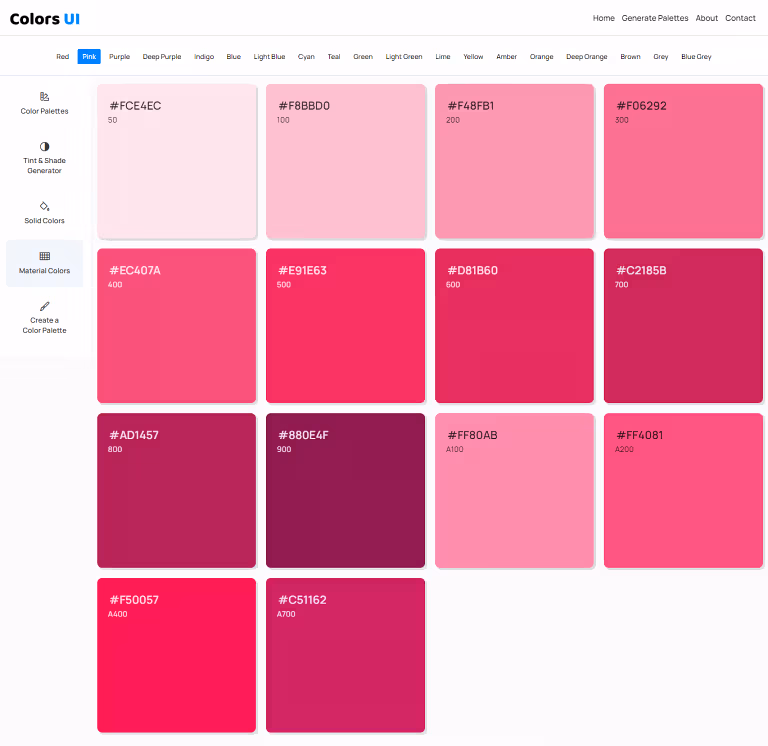Select the #E91E63 pink 500 swatch
768x746 pixels.
coord(346,326)
